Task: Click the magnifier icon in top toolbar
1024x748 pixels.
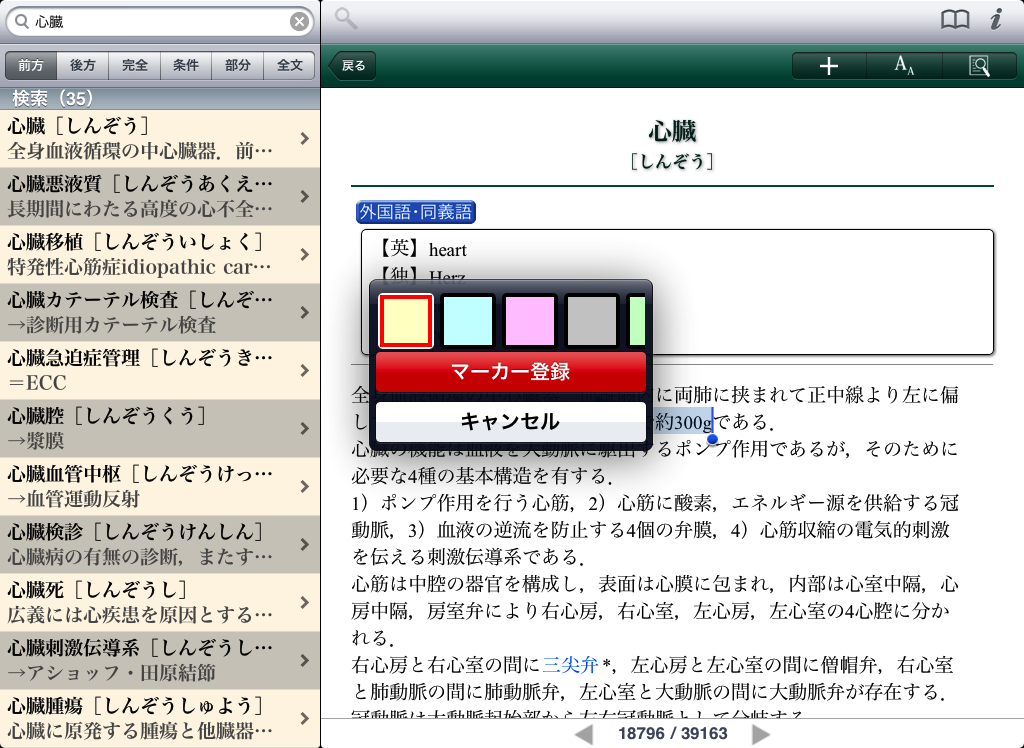Action: click(346, 18)
